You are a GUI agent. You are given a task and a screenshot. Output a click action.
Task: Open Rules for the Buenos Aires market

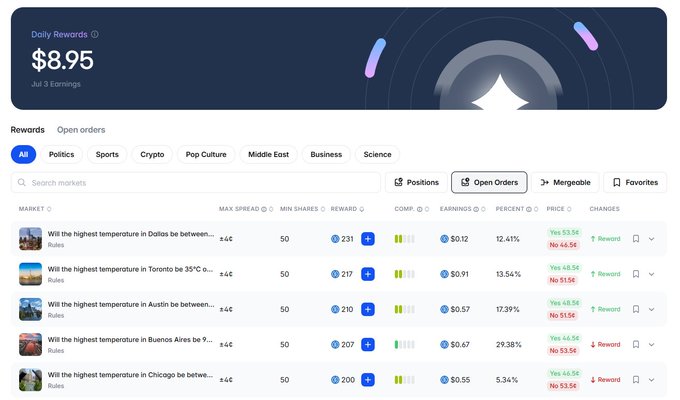(56, 351)
